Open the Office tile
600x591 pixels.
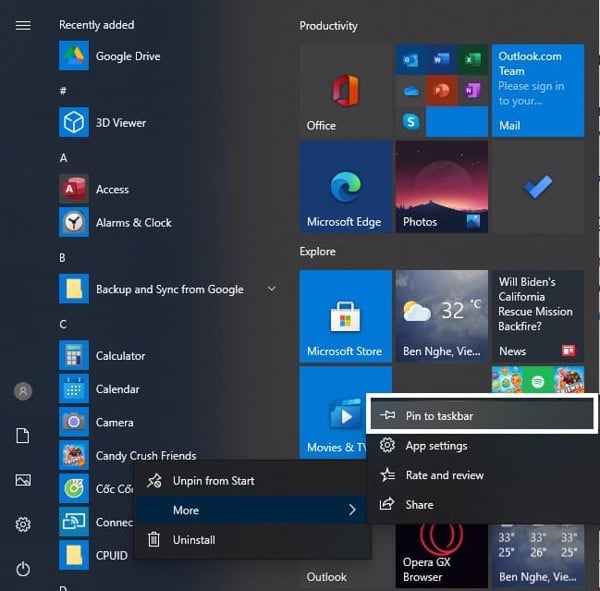[346, 90]
